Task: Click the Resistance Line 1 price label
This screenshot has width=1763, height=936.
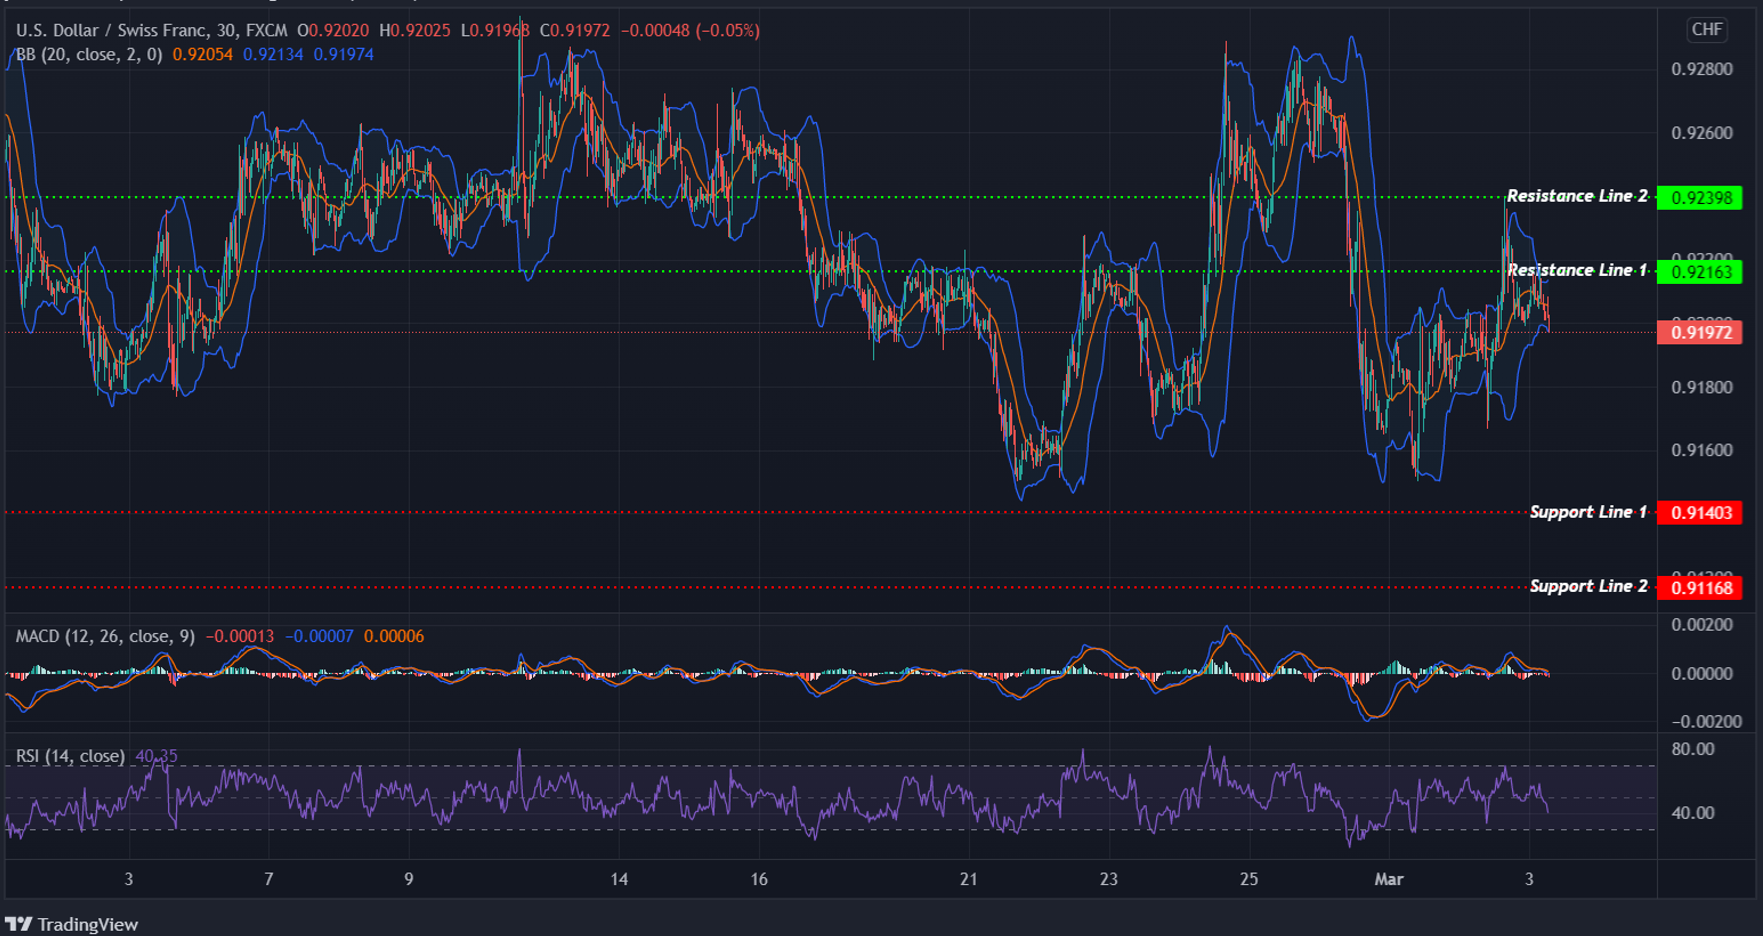Action: [x=1702, y=270]
